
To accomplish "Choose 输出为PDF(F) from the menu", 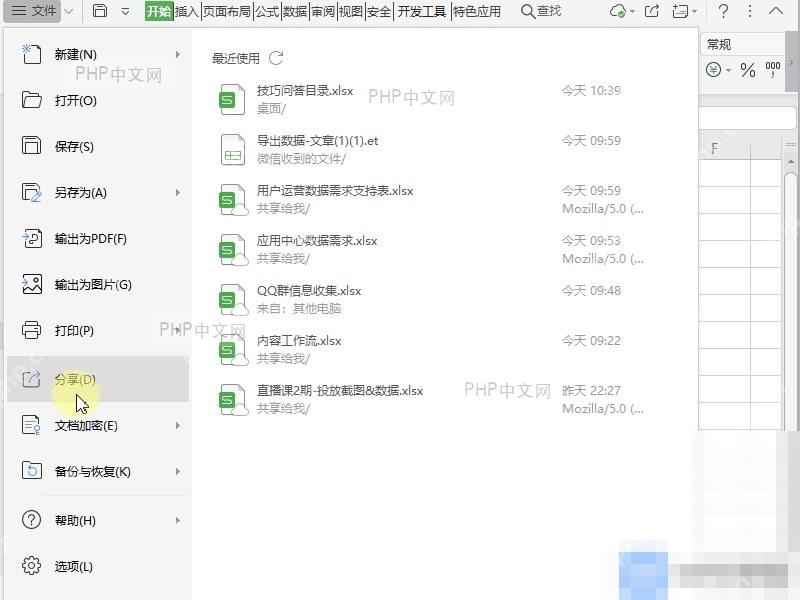I will (x=97, y=238).
